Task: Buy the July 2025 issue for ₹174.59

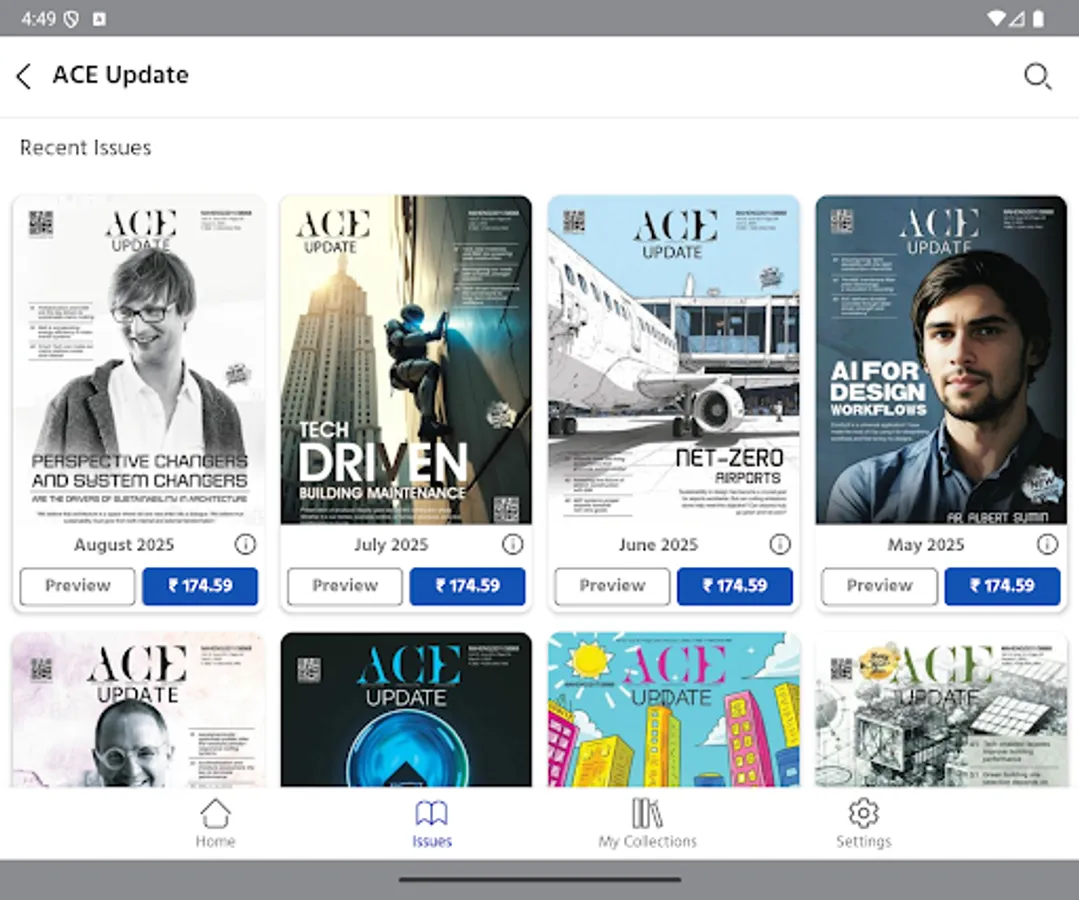Action: click(x=467, y=586)
